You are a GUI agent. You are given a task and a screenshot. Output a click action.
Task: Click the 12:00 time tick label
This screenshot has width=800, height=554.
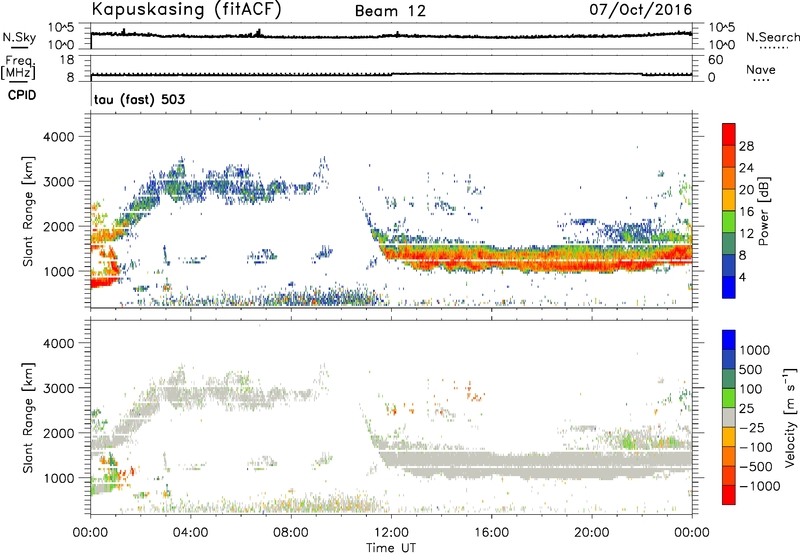coord(391,533)
